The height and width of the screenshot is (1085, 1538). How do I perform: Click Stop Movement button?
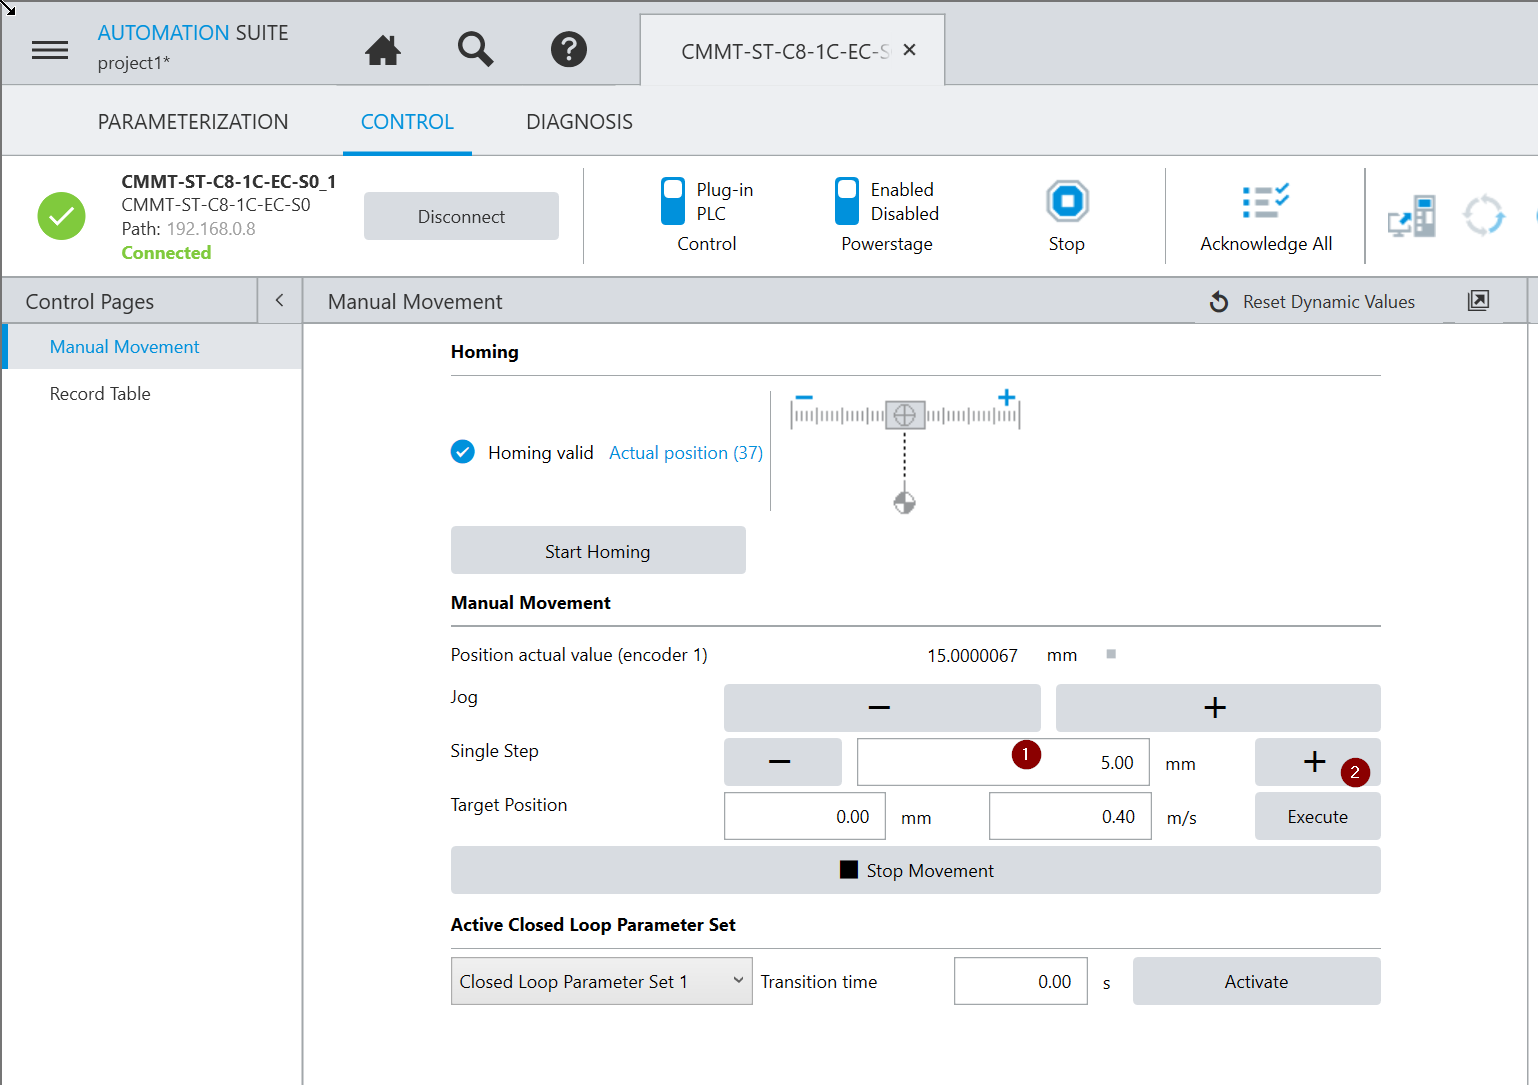click(x=915, y=870)
